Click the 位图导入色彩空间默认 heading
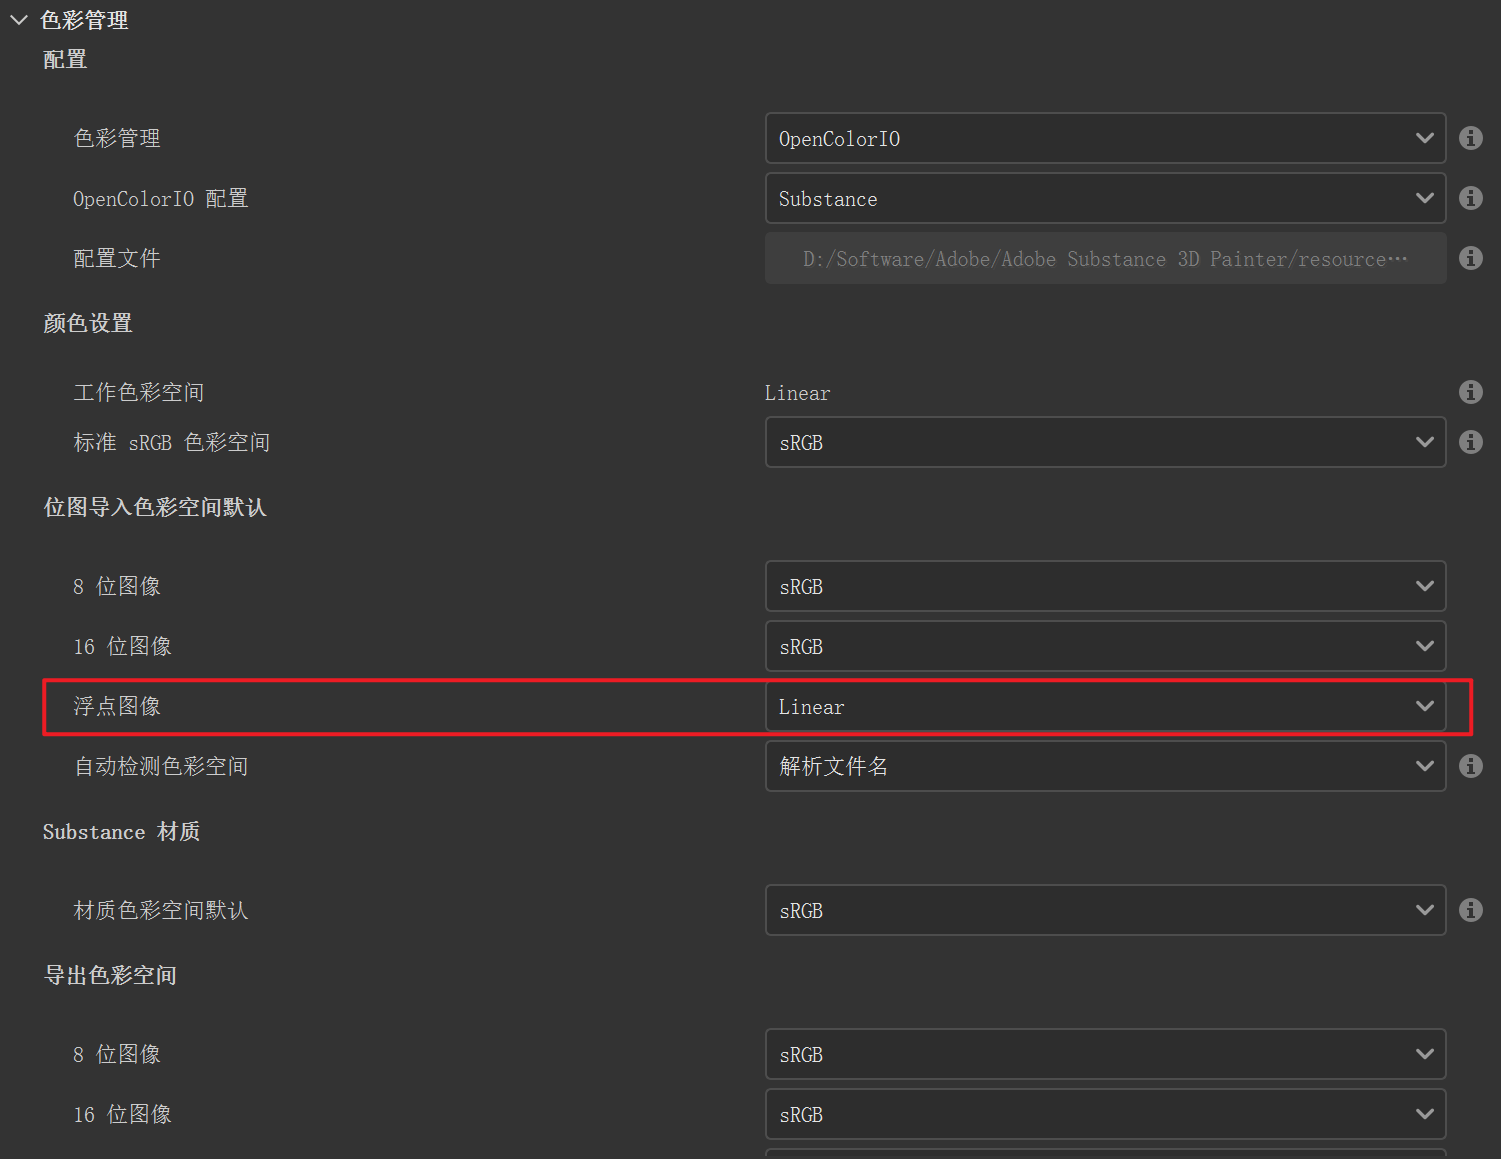1501x1159 pixels. point(155,507)
